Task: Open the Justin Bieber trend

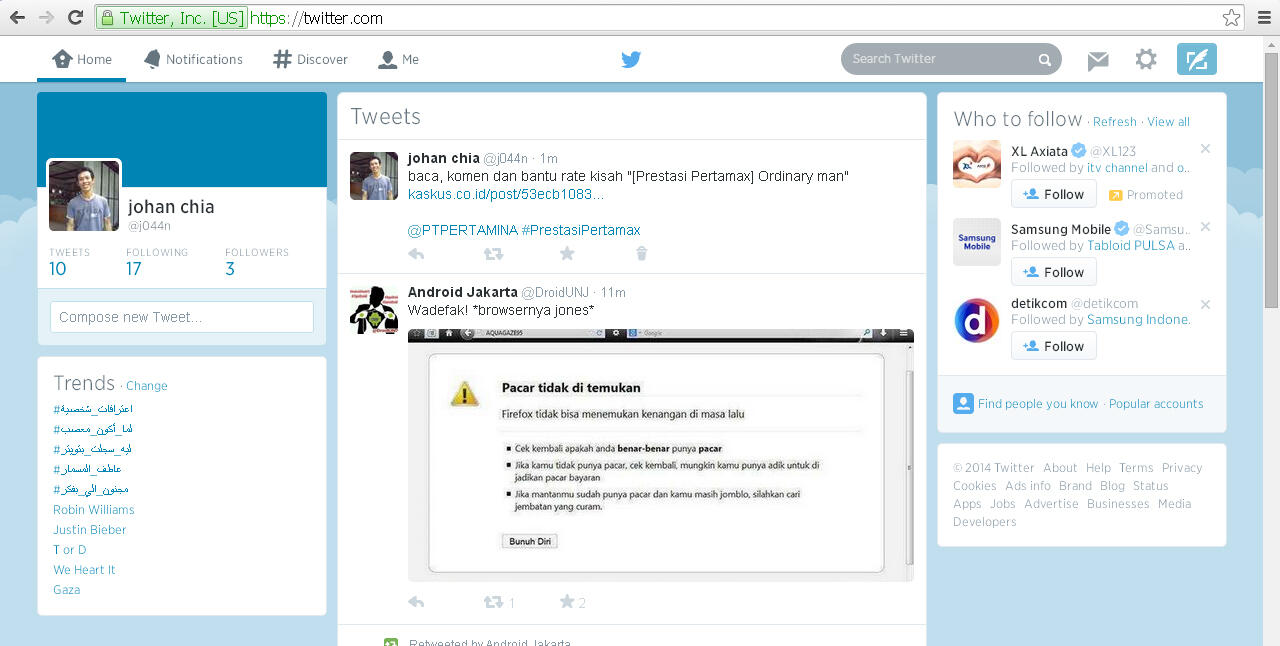Action: (x=90, y=530)
